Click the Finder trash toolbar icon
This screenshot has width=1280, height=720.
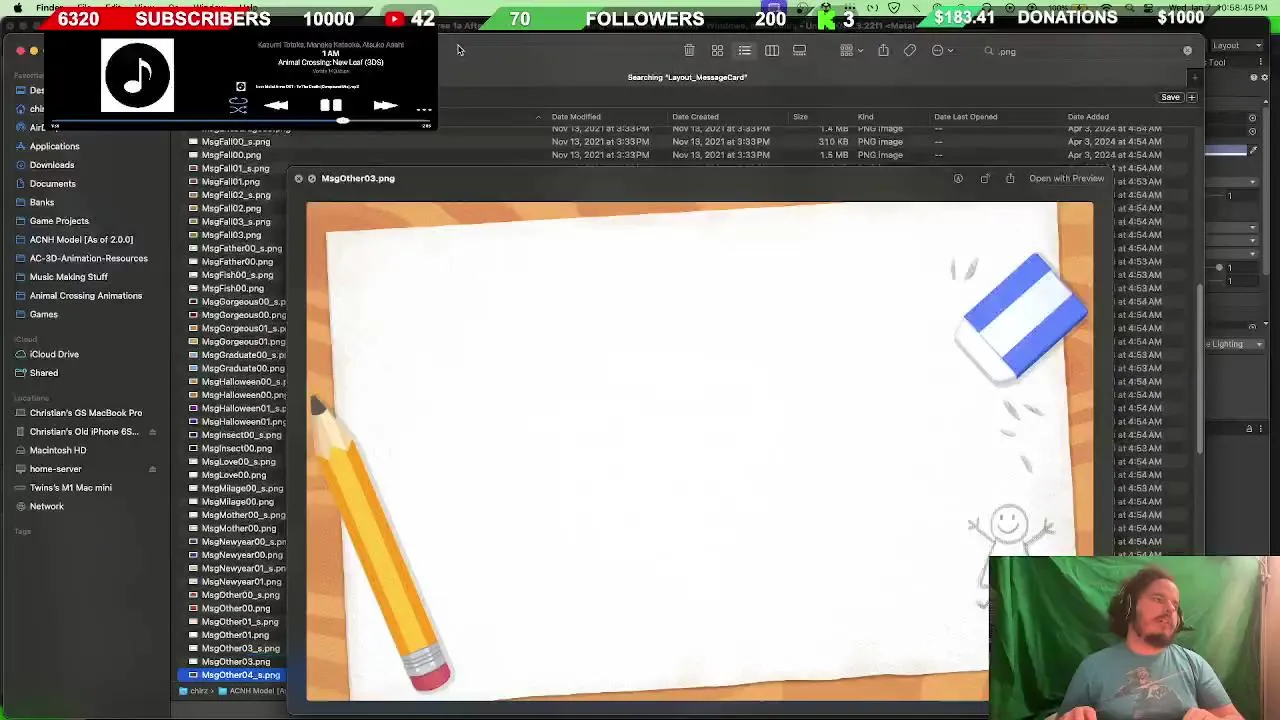click(x=689, y=51)
